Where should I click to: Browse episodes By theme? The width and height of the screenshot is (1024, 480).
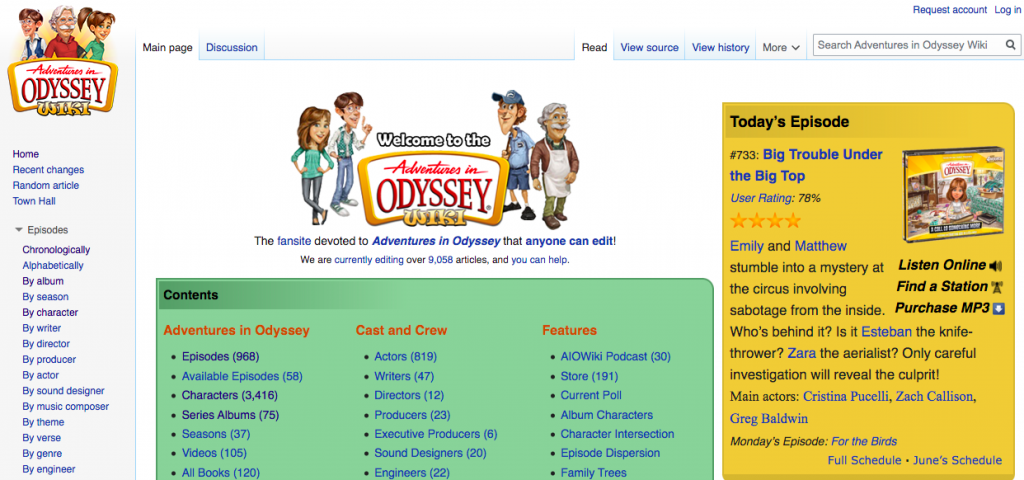[43, 422]
